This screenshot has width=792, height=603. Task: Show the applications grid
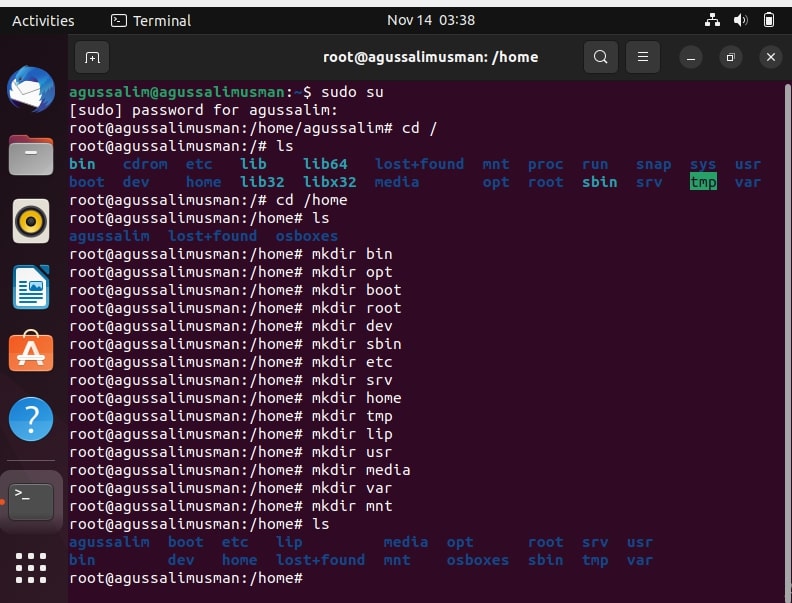click(x=31, y=568)
